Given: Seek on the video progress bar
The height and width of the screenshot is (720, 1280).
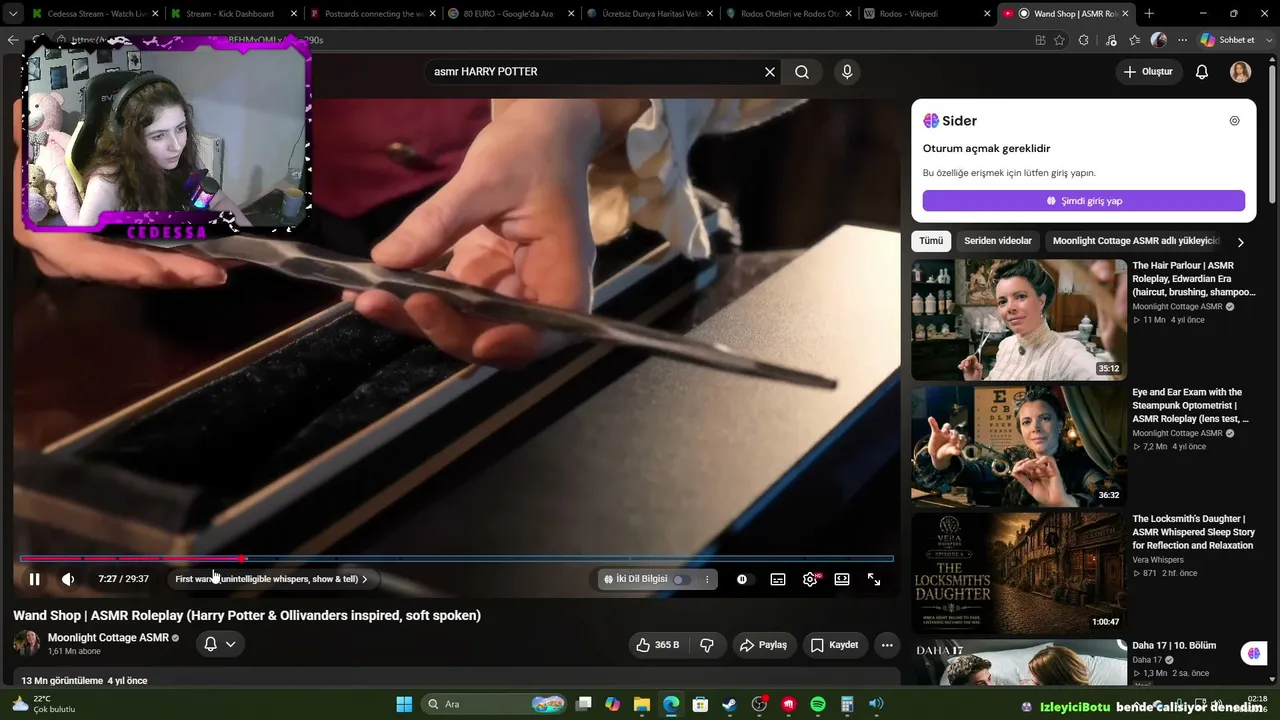Looking at the screenshot, I should (456, 558).
